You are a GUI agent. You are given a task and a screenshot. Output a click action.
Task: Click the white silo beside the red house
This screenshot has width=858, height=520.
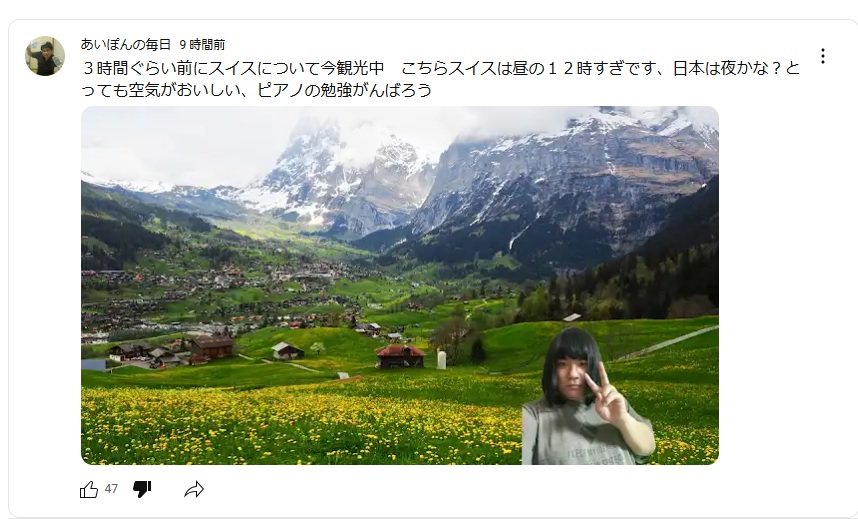point(441,360)
